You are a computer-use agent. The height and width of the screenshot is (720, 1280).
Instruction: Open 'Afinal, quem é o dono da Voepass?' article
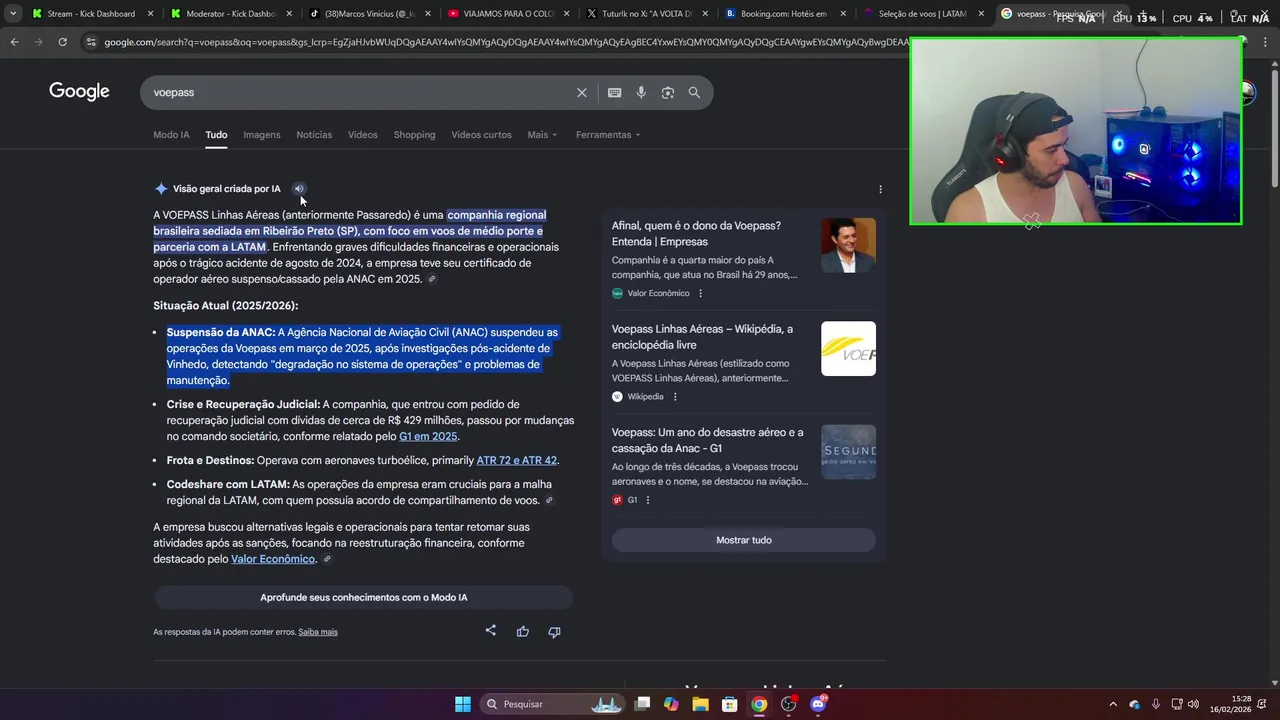click(696, 234)
